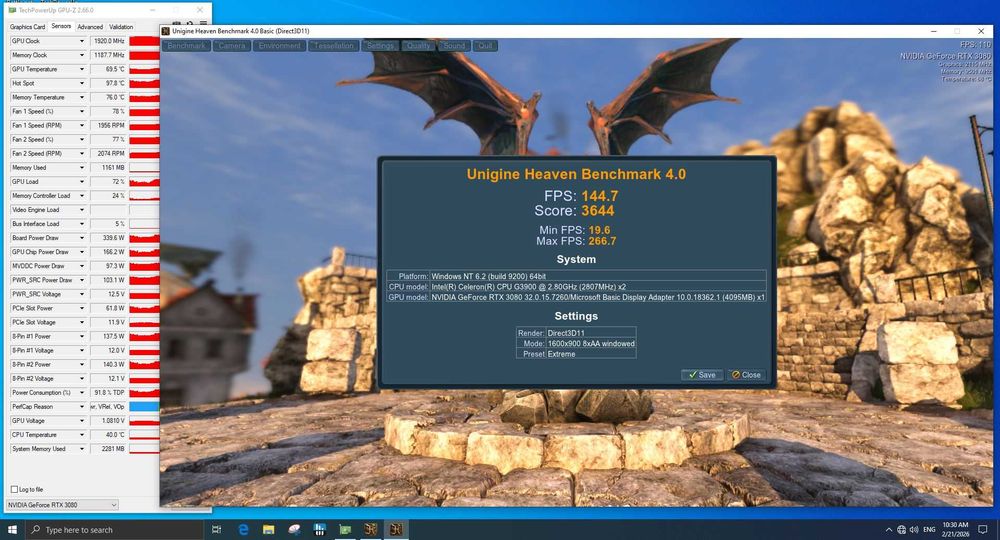This screenshot has width=1000, height=540.
Task: Open File Explorer from the taskbar
Action: (x=268, y=529)
